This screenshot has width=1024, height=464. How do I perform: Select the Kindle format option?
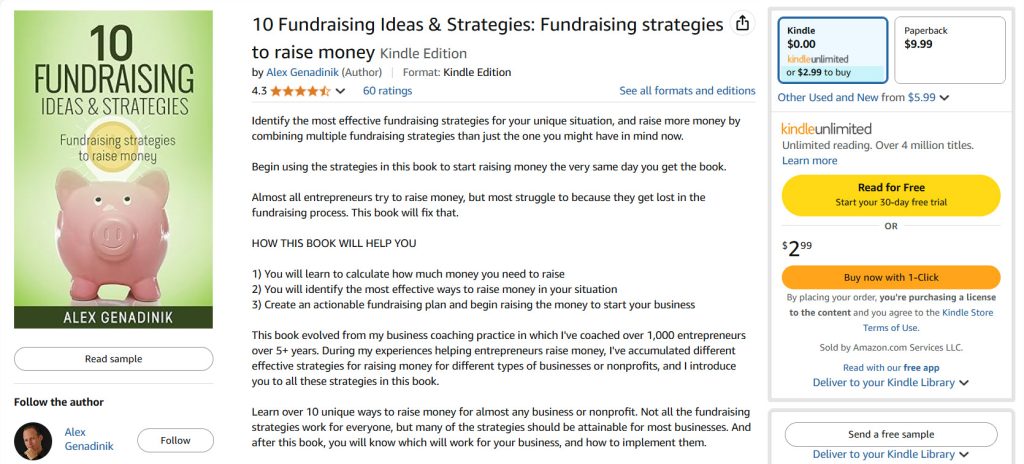pyautogui.click(x=832, y=50)
